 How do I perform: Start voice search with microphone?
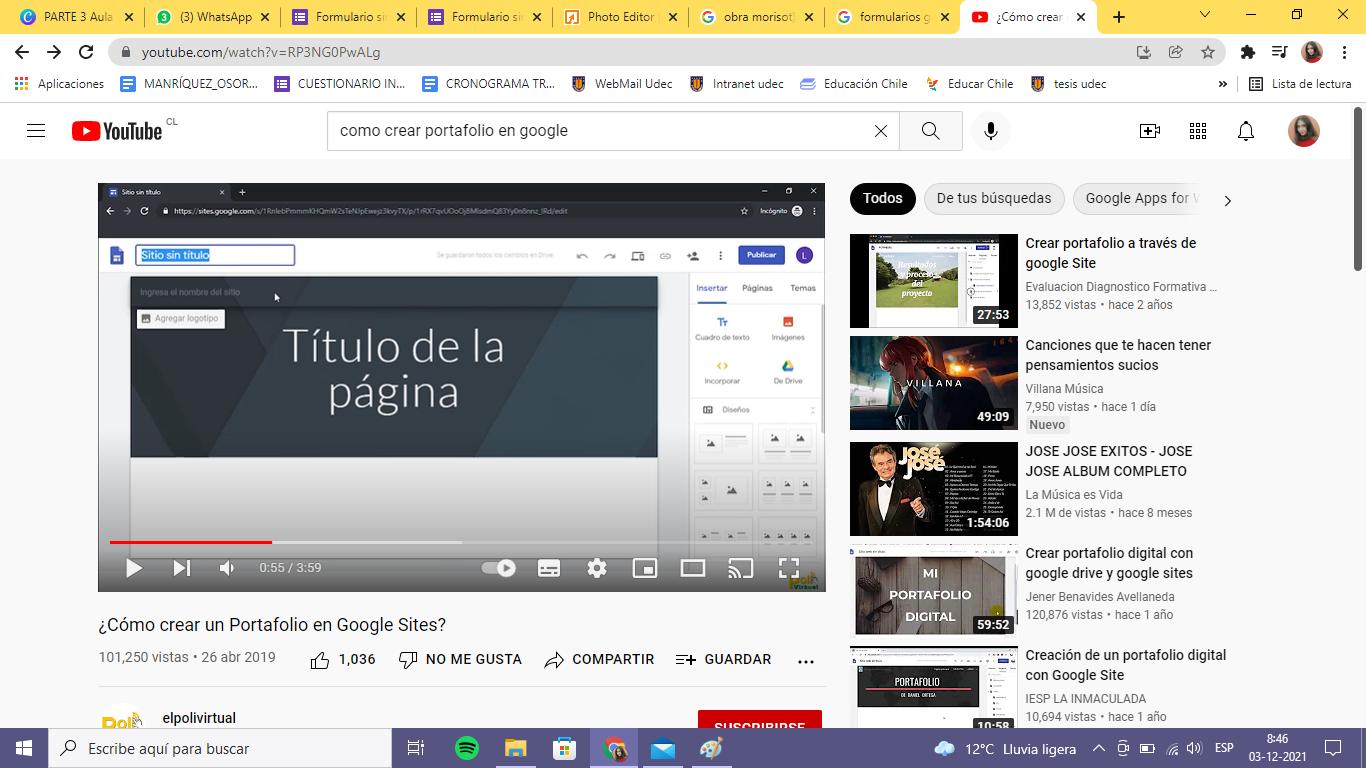pyautogui.click(x=991, y=131)
